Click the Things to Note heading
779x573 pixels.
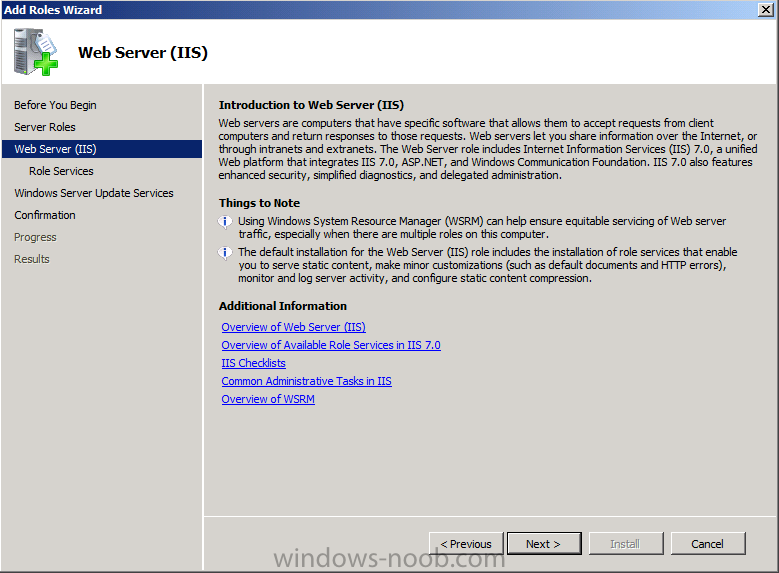pos(259,203)
